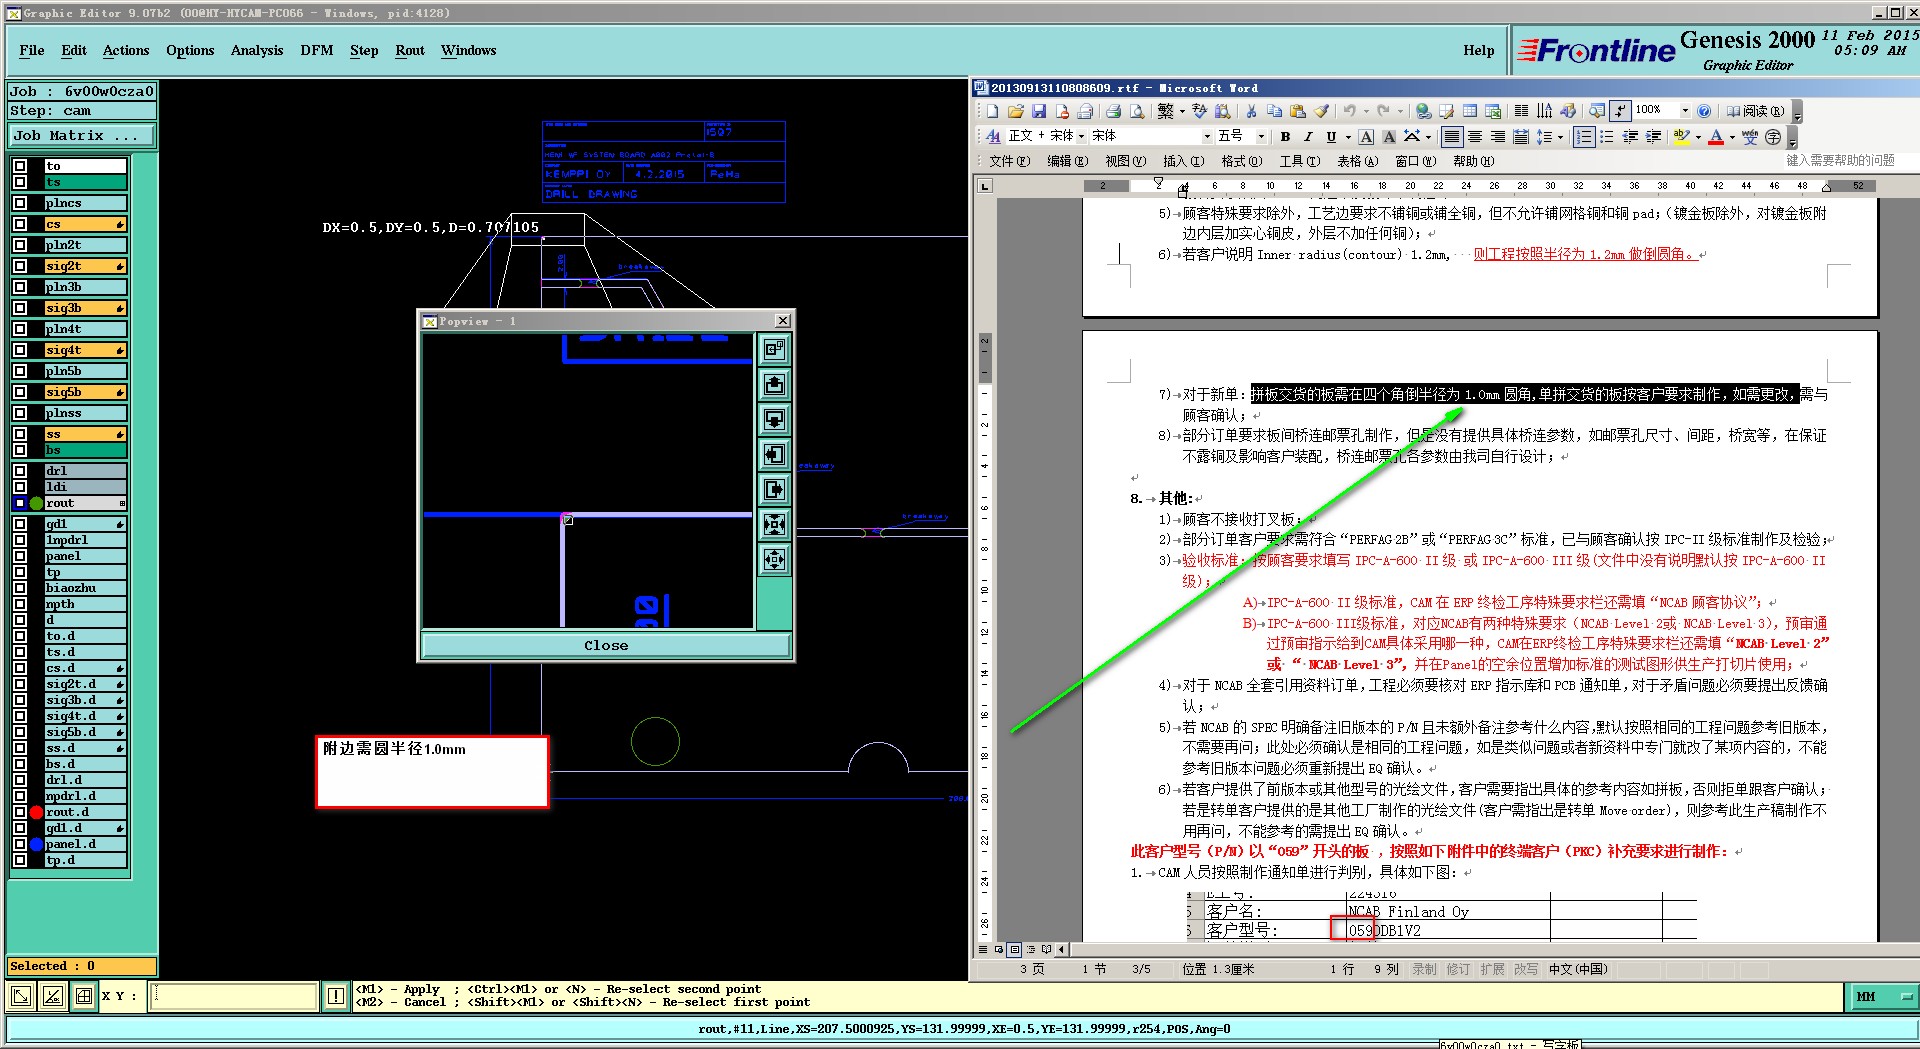The image size is (1920, 1049).
Task: Click the Print icon in Word toolbar
Action: (1113, 111)
